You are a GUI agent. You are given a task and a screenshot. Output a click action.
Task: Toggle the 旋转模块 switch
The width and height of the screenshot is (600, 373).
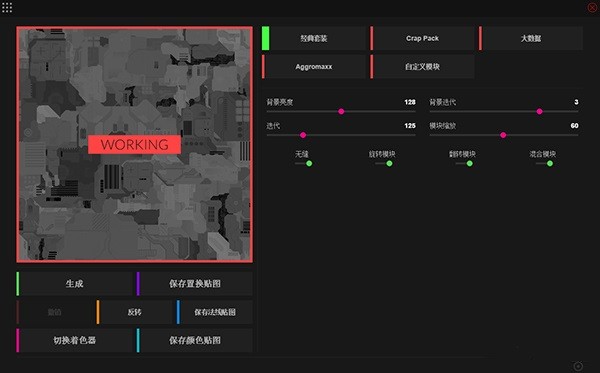click(384, 163)
